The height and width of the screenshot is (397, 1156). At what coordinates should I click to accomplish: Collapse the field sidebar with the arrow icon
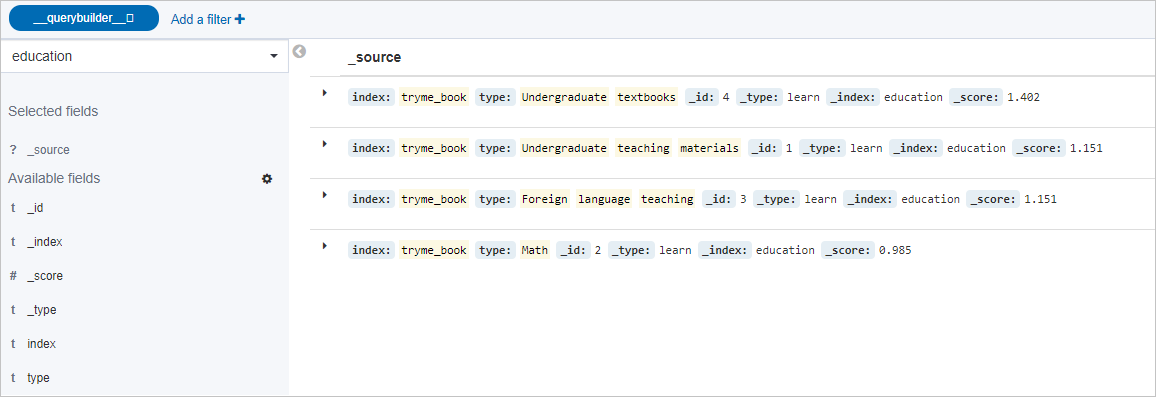tap(299, 52)
